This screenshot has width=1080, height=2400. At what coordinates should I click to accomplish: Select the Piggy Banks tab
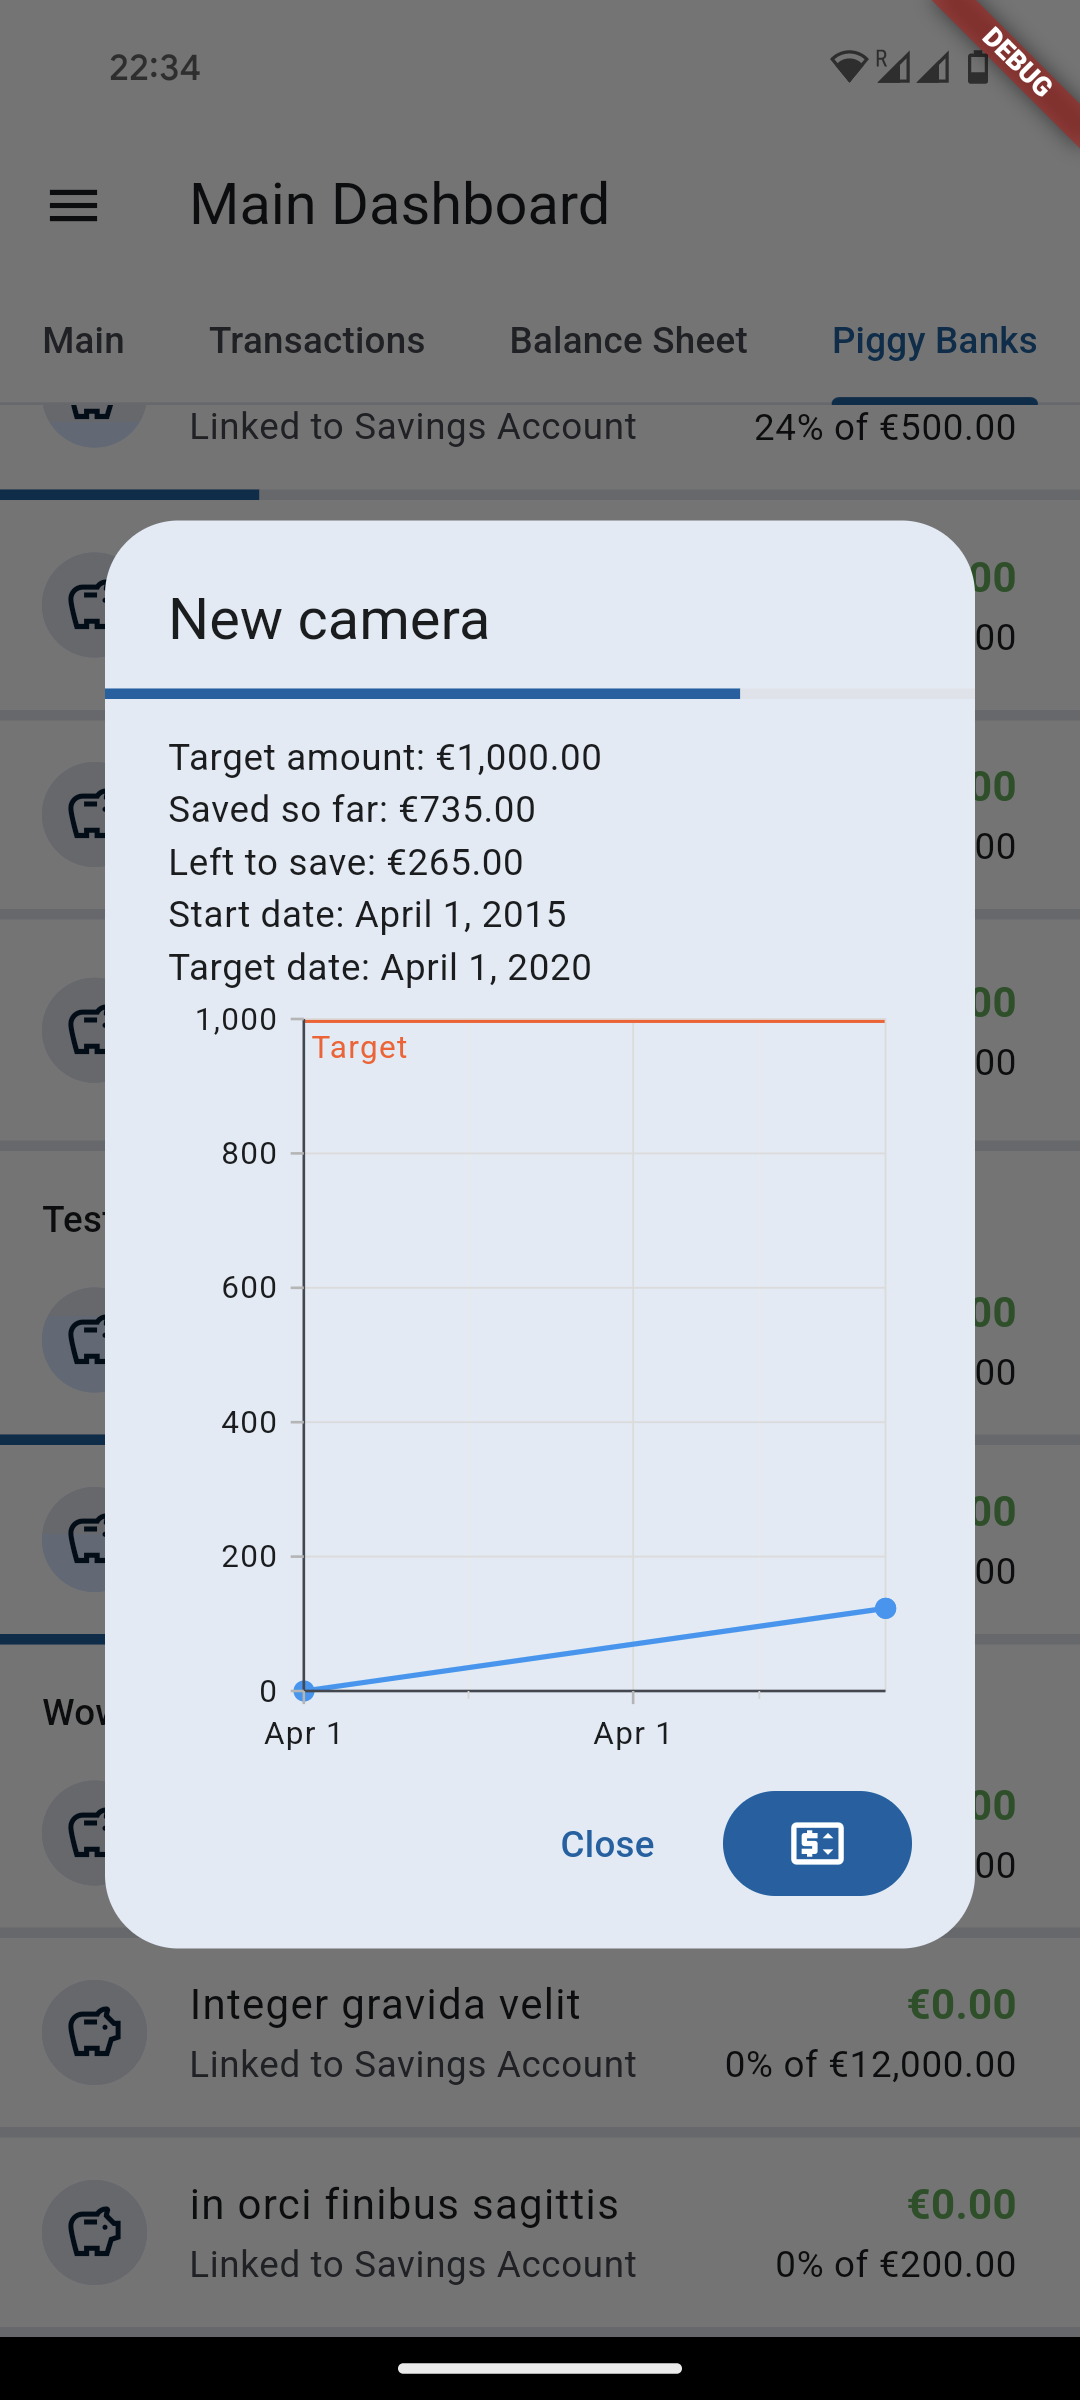[934, 341]
